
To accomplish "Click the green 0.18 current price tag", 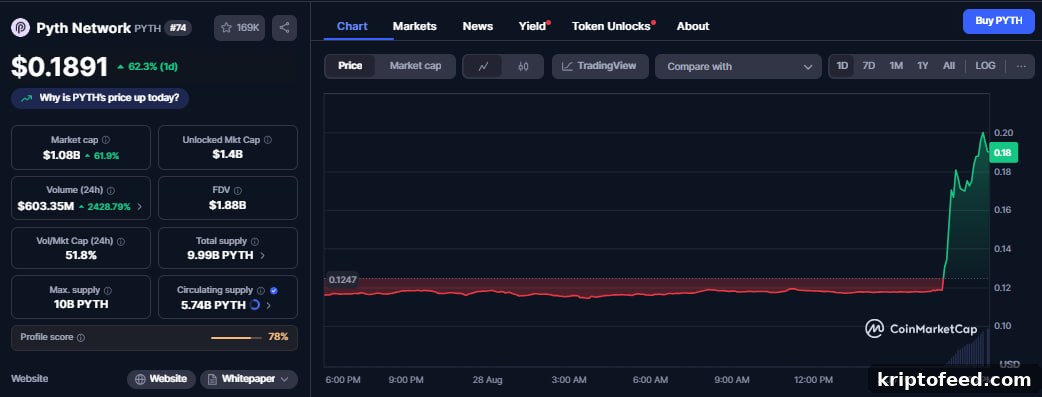I will (1003, 154).
